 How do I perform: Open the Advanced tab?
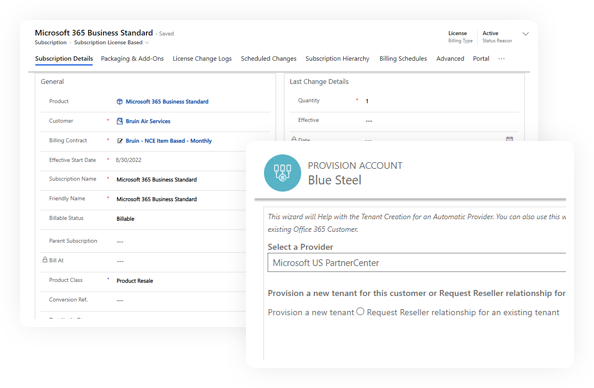(x=450, y=59)
